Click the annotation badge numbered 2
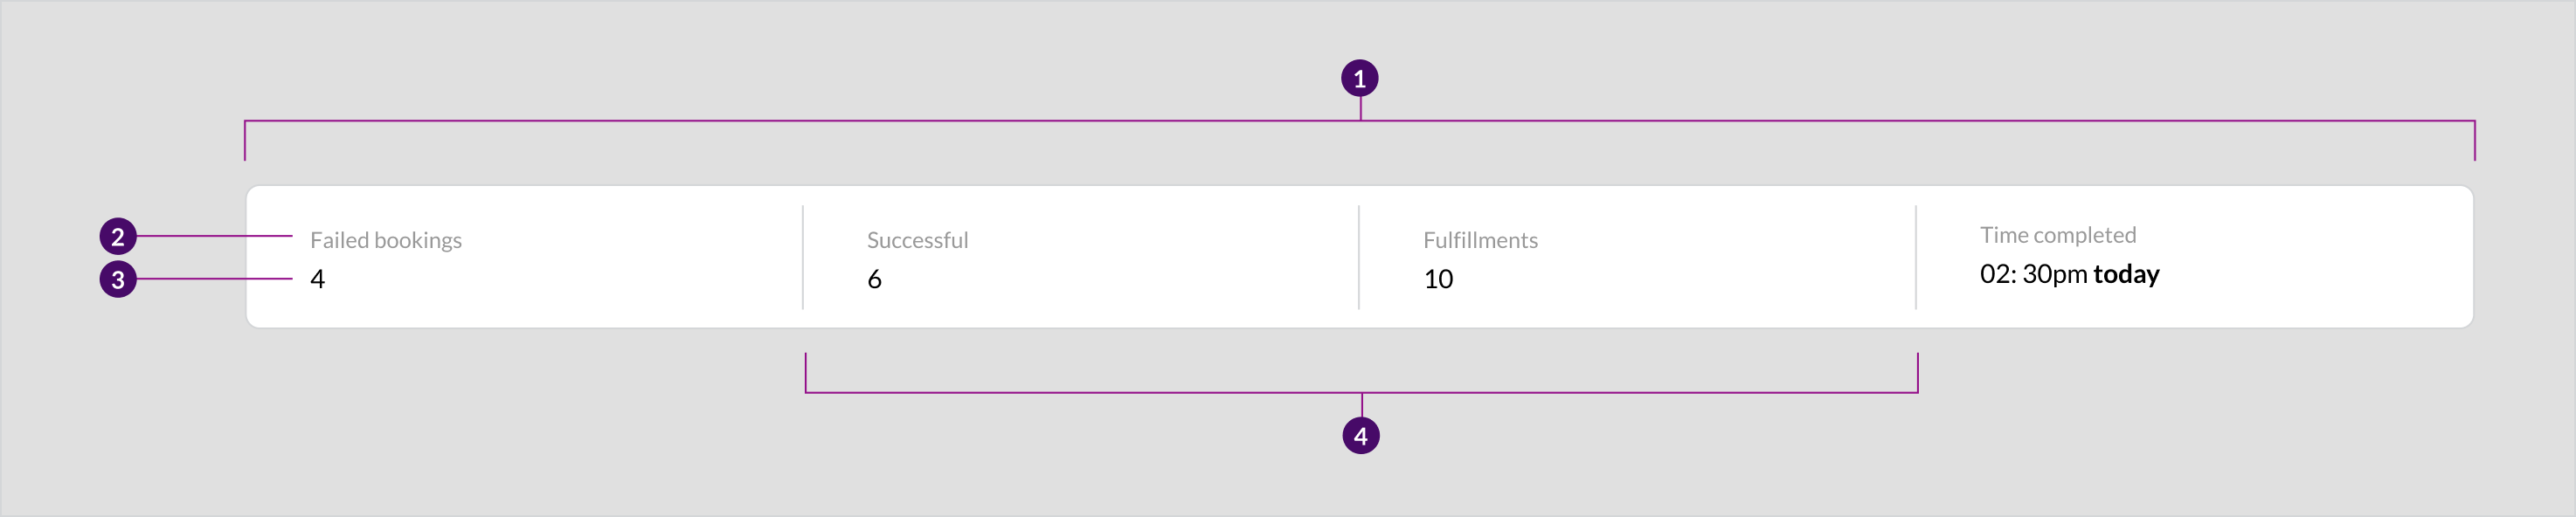 118,237
